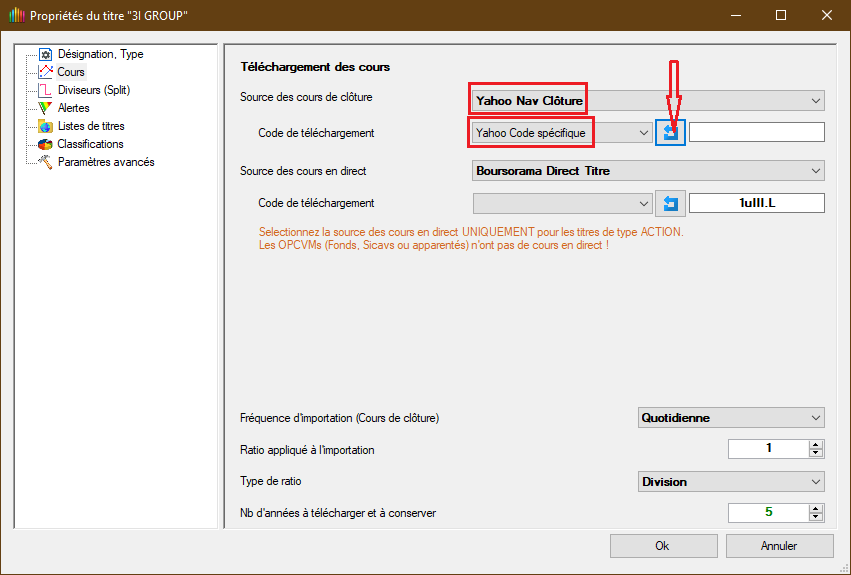Click the Classifications icon
The image size is (851, 575).
(45, 144)
